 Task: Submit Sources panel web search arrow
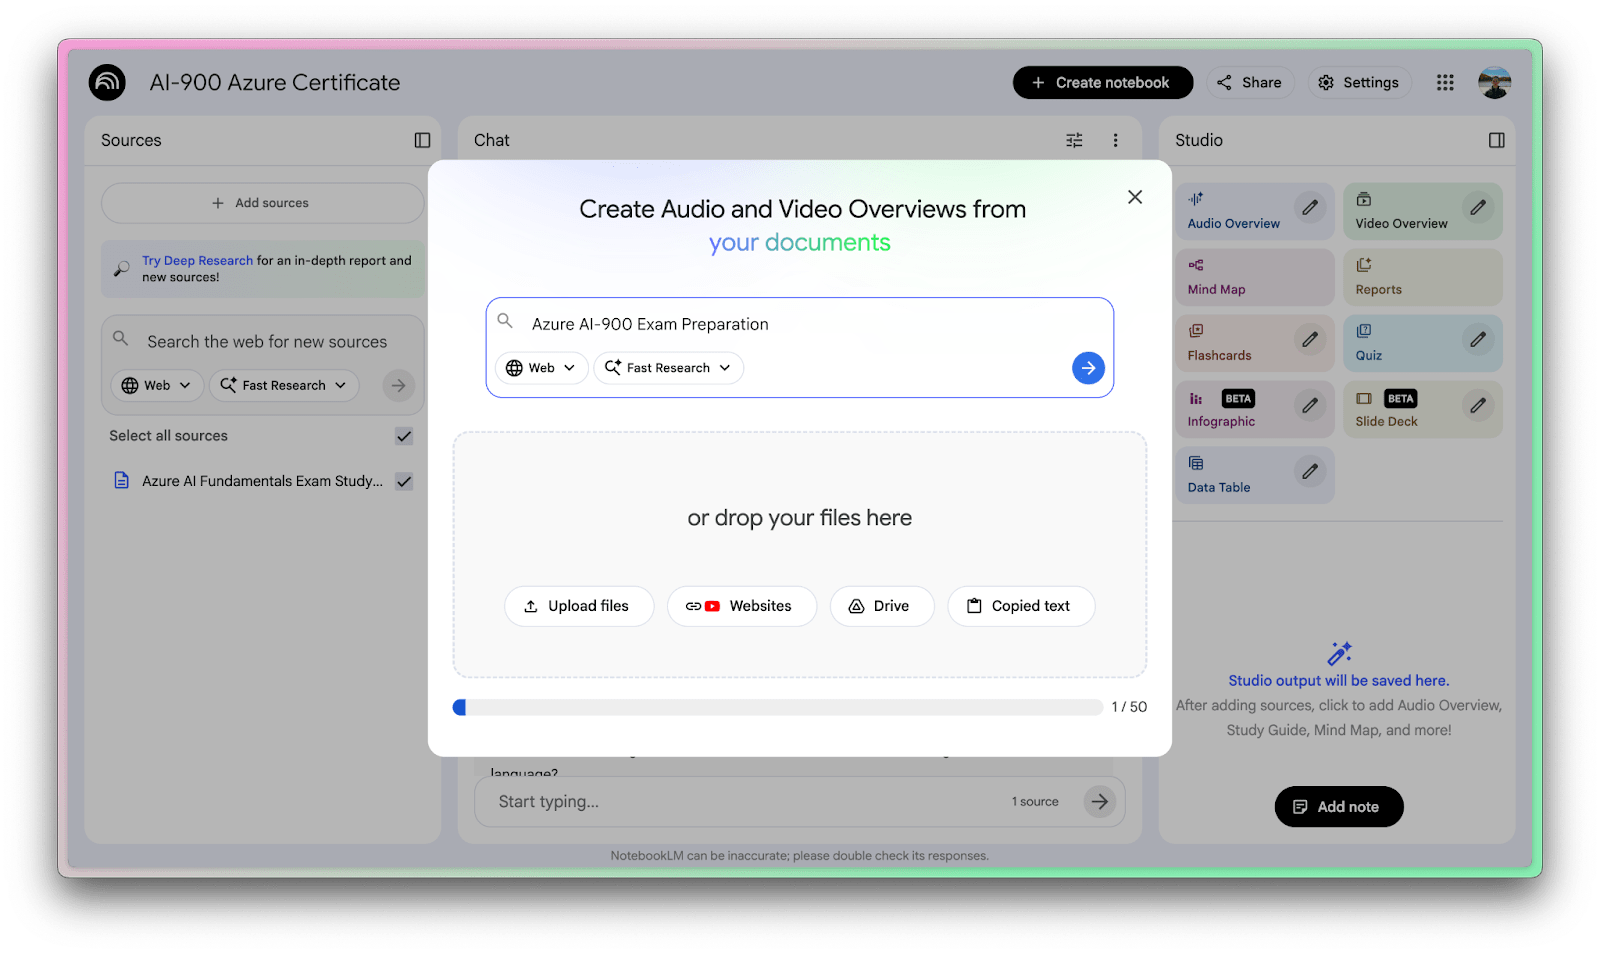pyautogui.click(x=398, y=385)
